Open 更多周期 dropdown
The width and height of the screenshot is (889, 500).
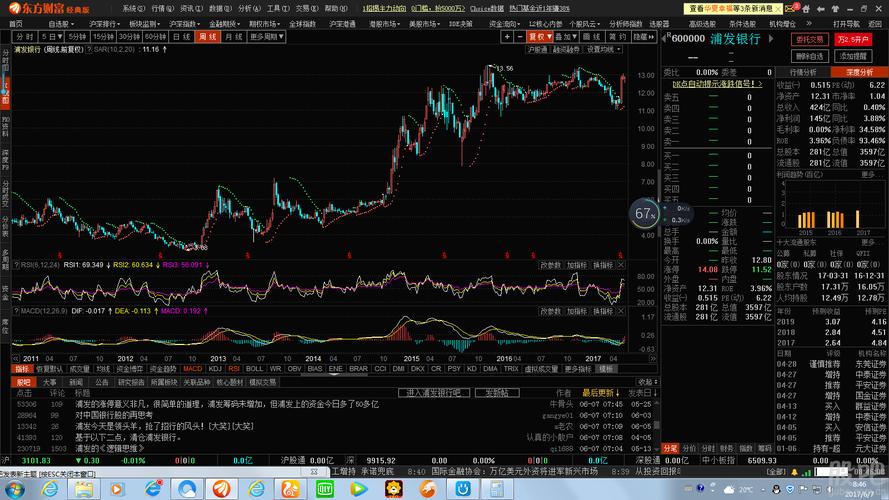(266, 37)
